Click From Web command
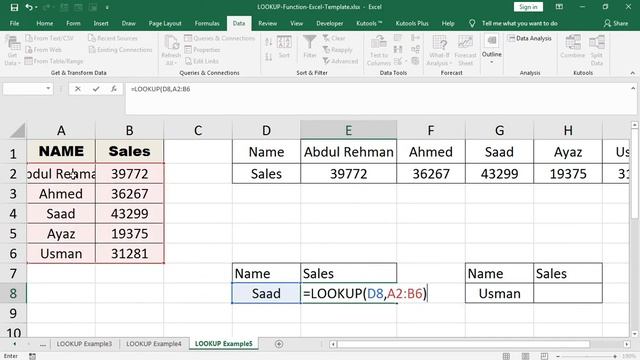Screen dimensions: 640x360 (x=44, y=49)
